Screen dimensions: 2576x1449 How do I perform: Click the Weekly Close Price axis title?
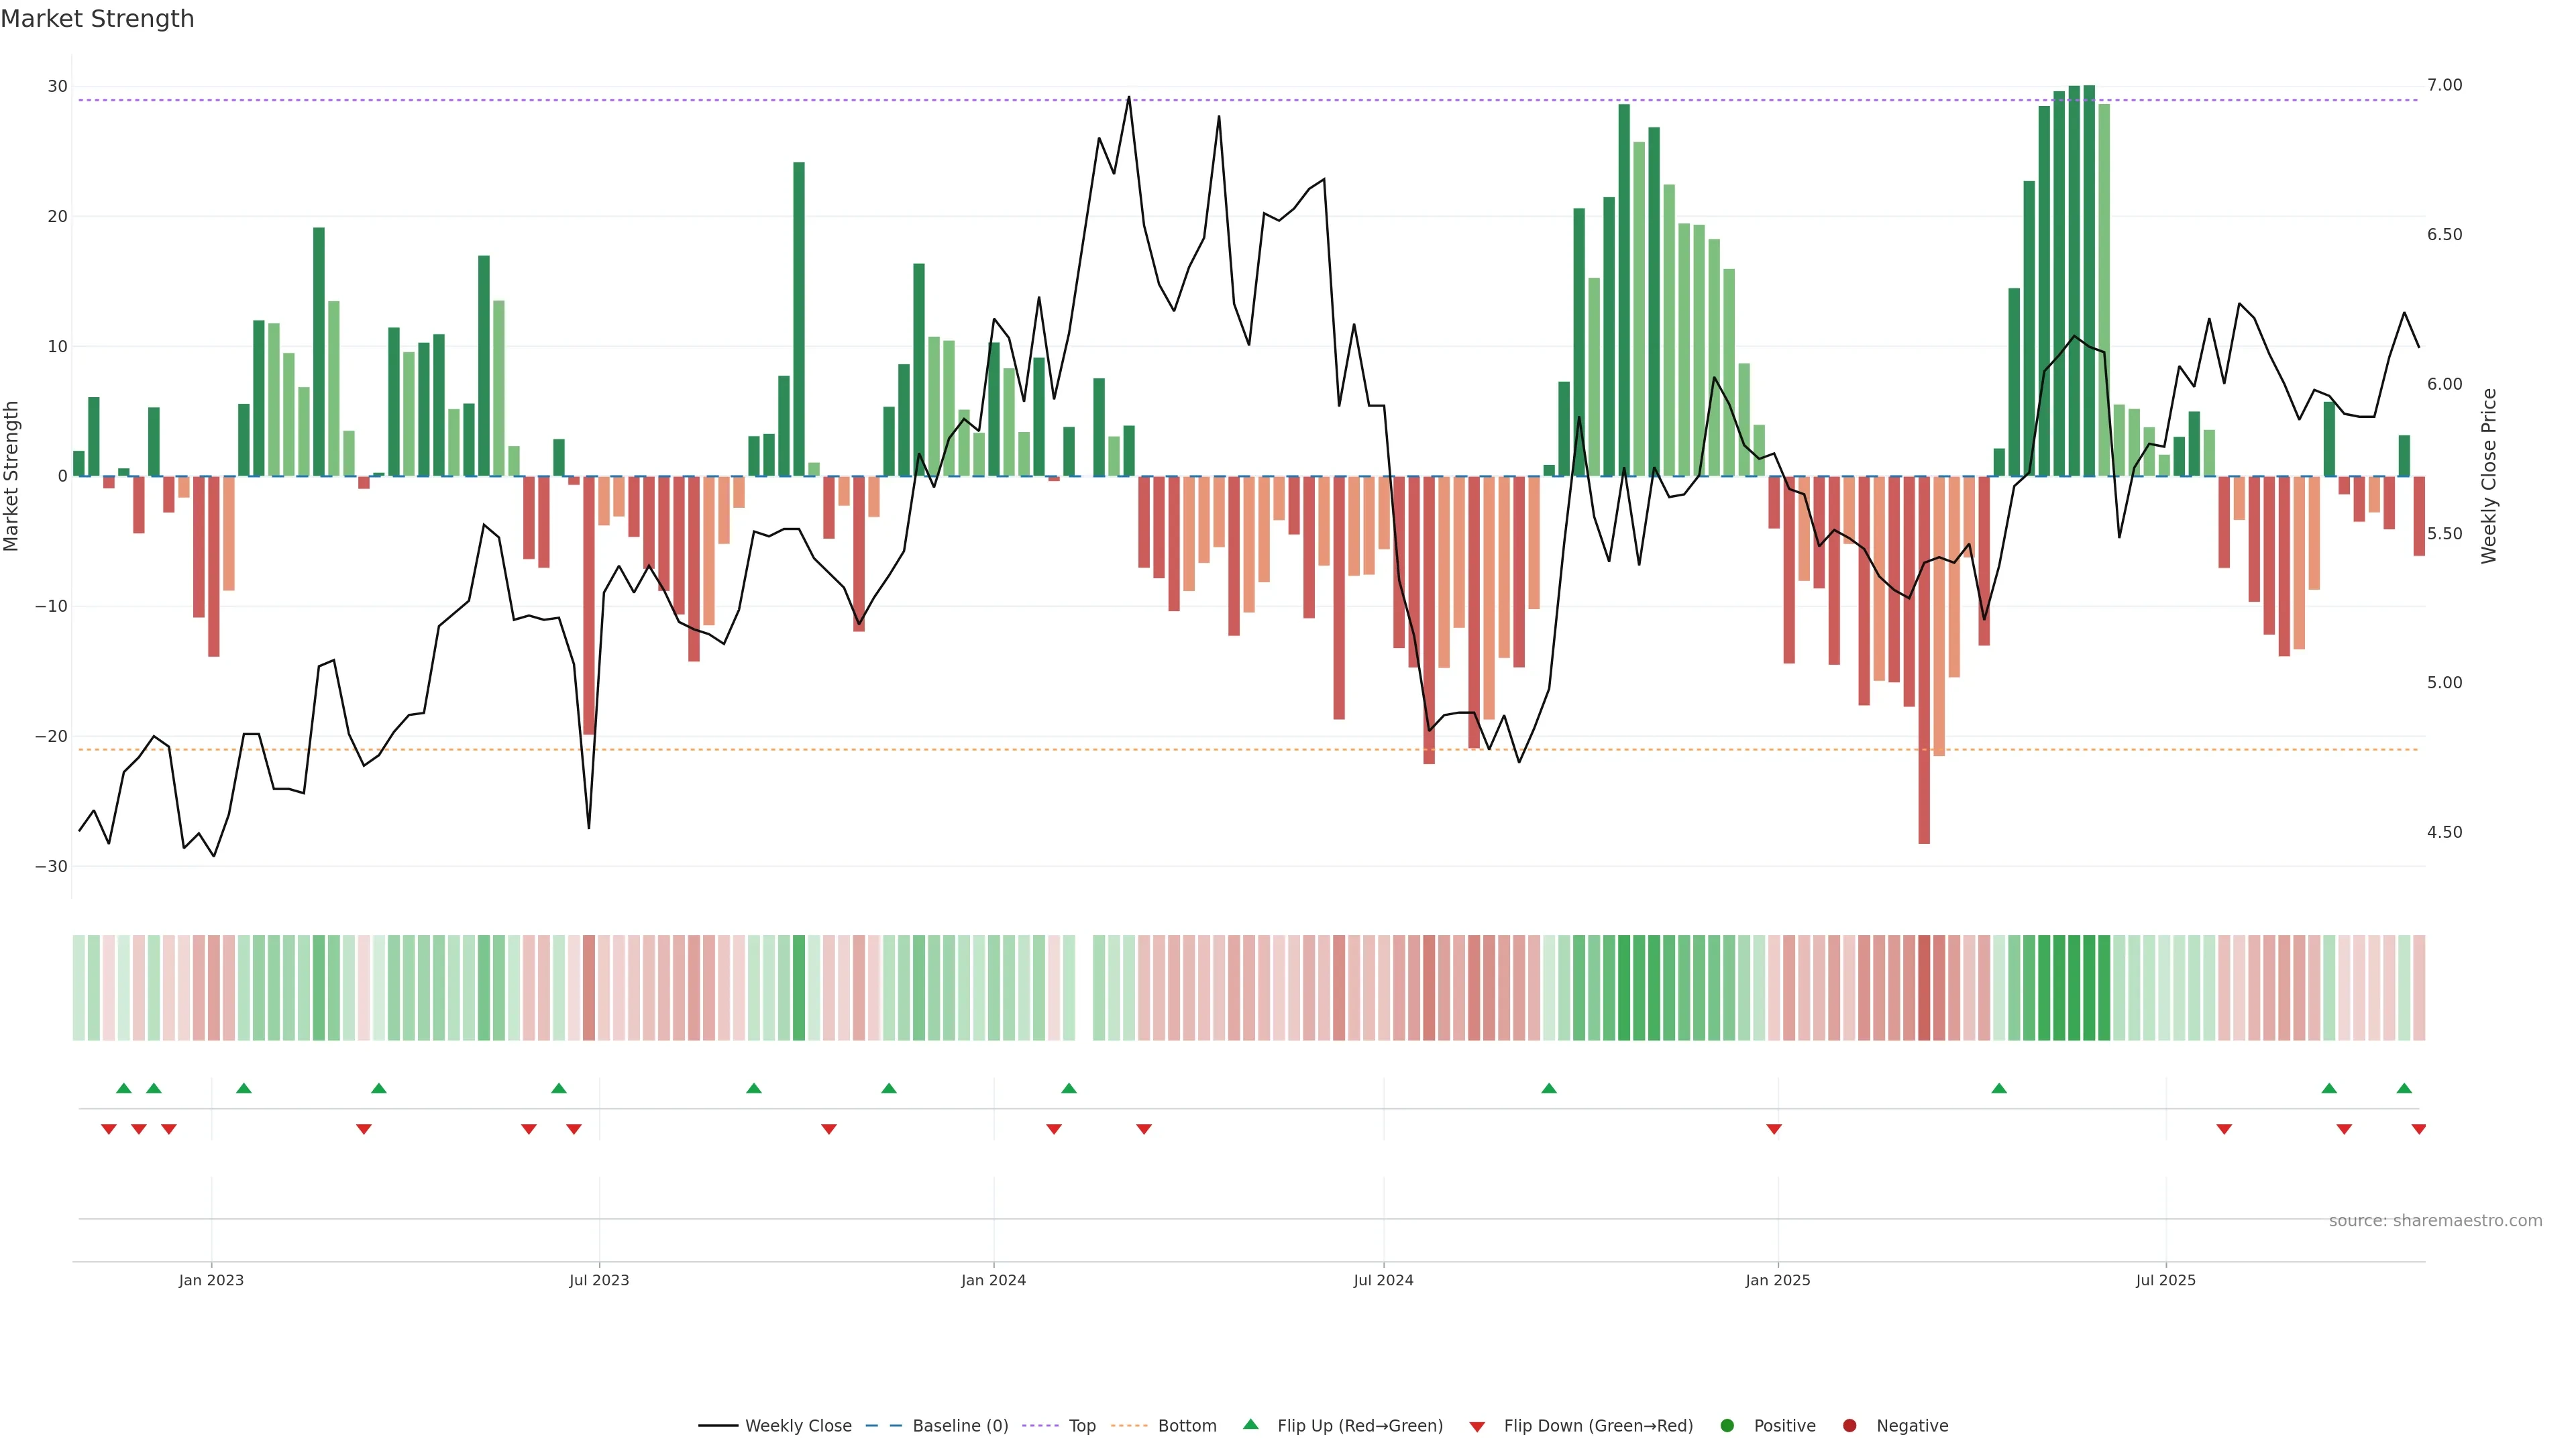pyautogui.click(x=2489, y=476)
